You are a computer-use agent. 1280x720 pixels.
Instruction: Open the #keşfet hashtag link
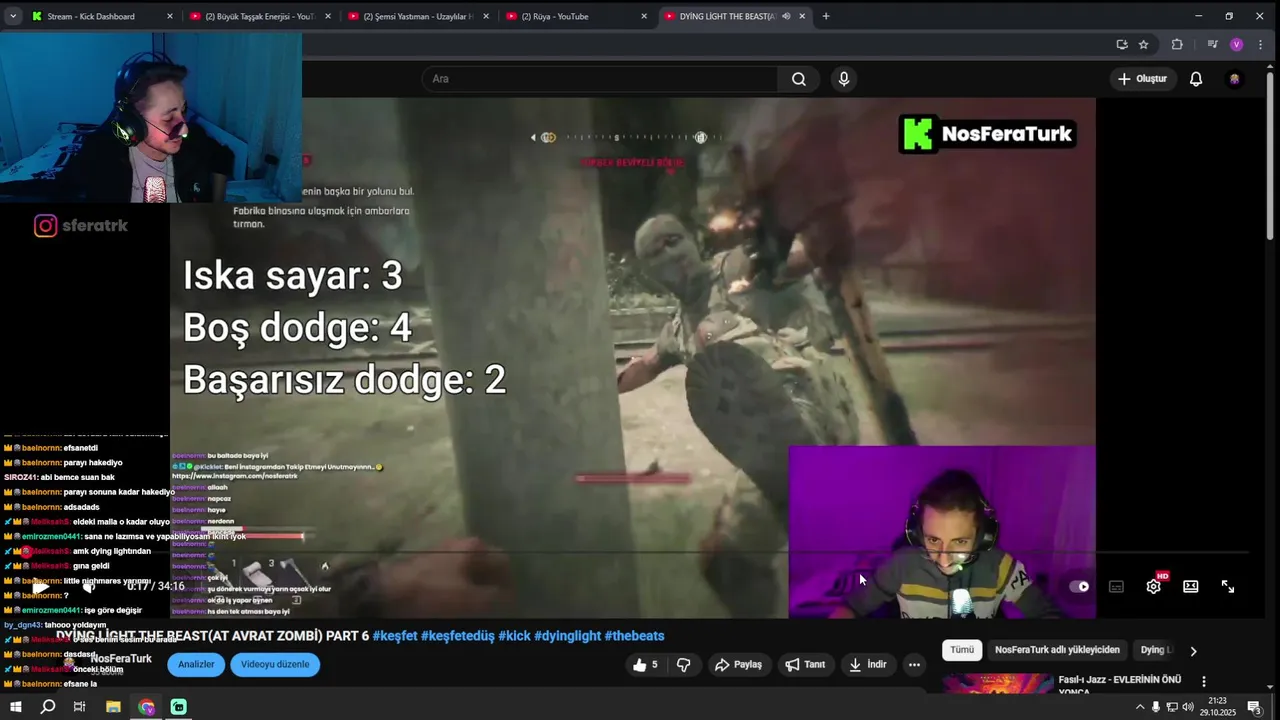(x=395, y=636)
